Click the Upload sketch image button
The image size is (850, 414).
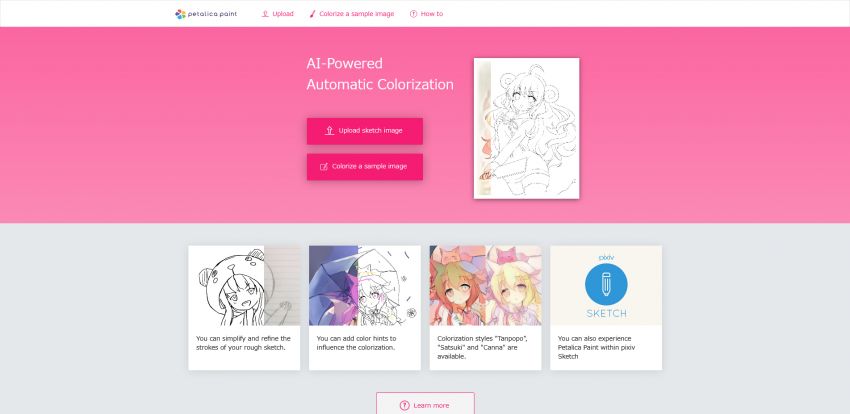point(365,131)
